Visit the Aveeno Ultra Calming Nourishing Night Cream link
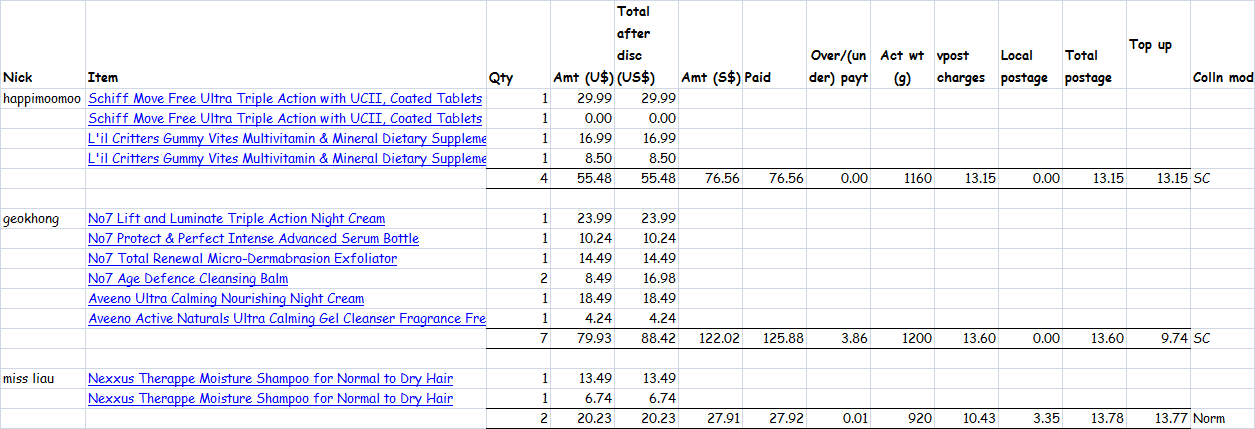This screenshot has width=1255, height=429. click(226, 299)
